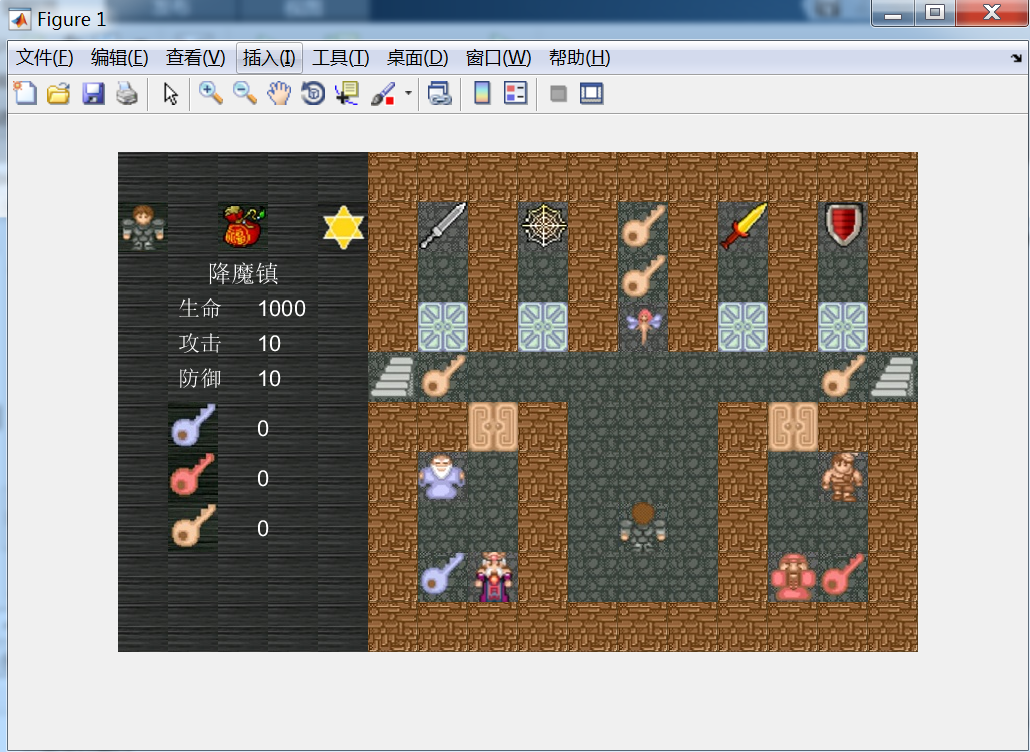1030x752 pixels.
Task: Open the 工具(T) menu
Action: pos(340,58)
